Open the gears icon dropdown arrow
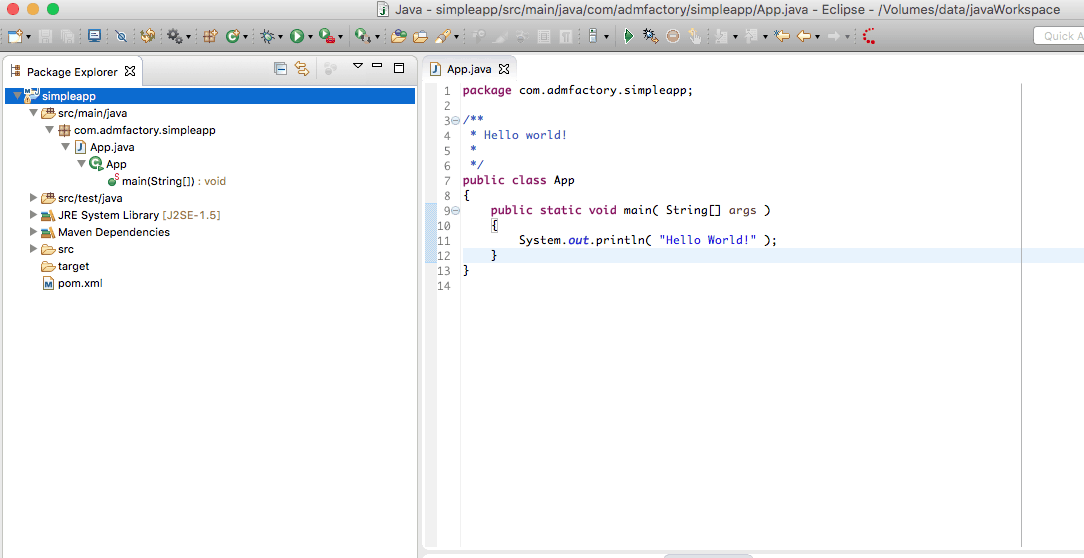 [x=188, y=37]
